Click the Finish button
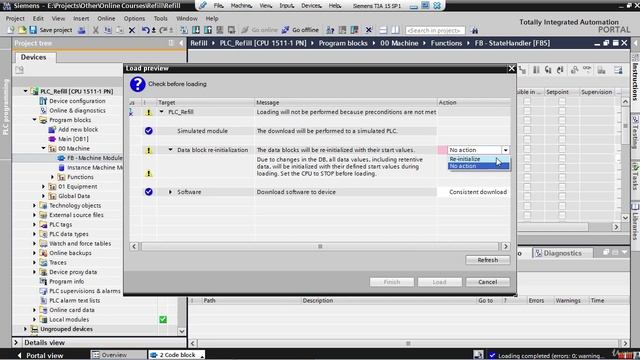The image size is (640, 360). tap(392, 282)
